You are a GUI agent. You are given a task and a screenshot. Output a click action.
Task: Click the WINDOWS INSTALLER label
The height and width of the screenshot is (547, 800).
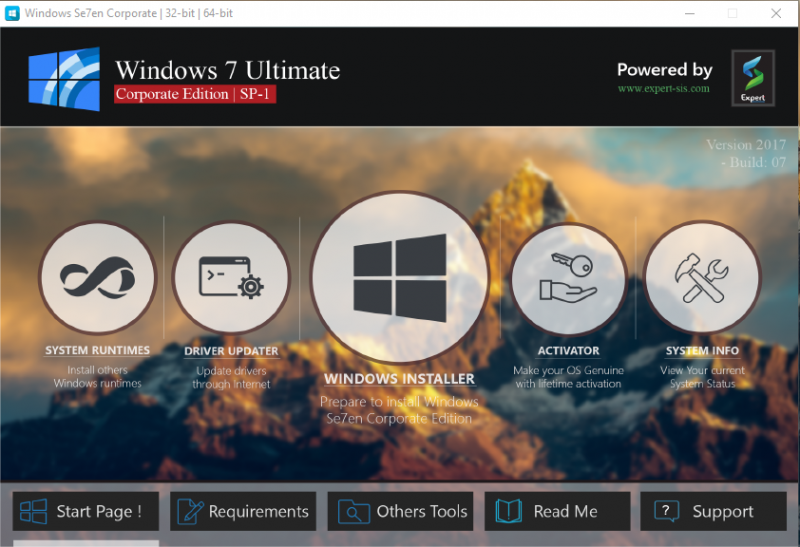(399, 379)
